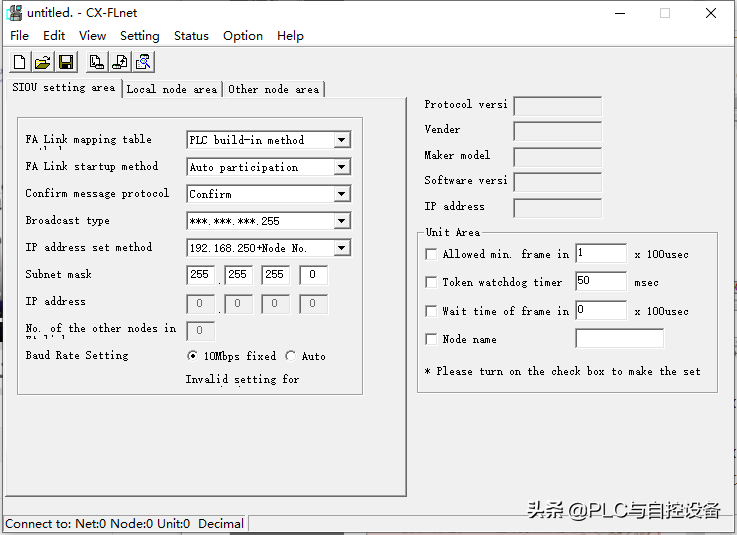Click the Save floppy disk icon

(66, 63)
